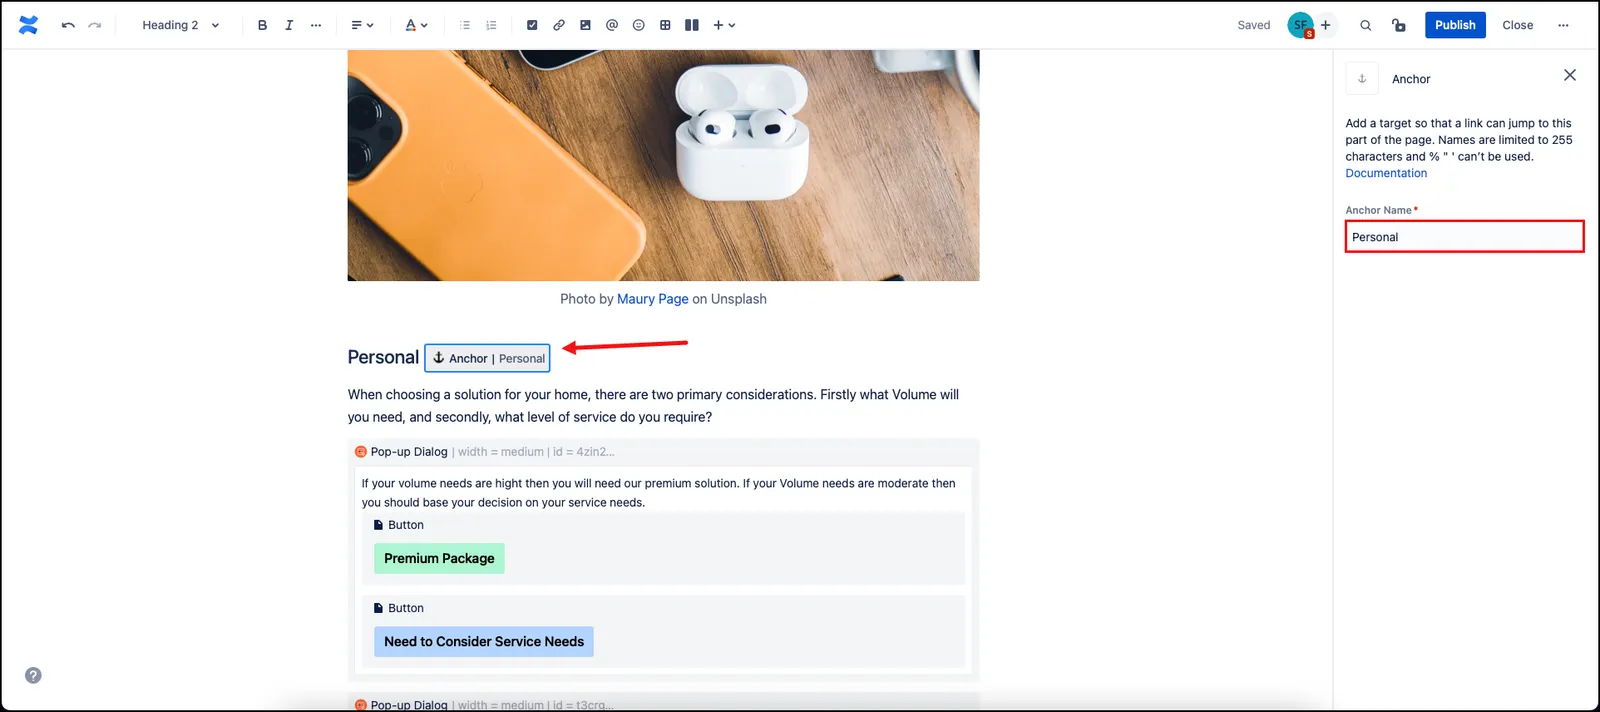
Task: Insert a column layout
Action: [692, 25]
